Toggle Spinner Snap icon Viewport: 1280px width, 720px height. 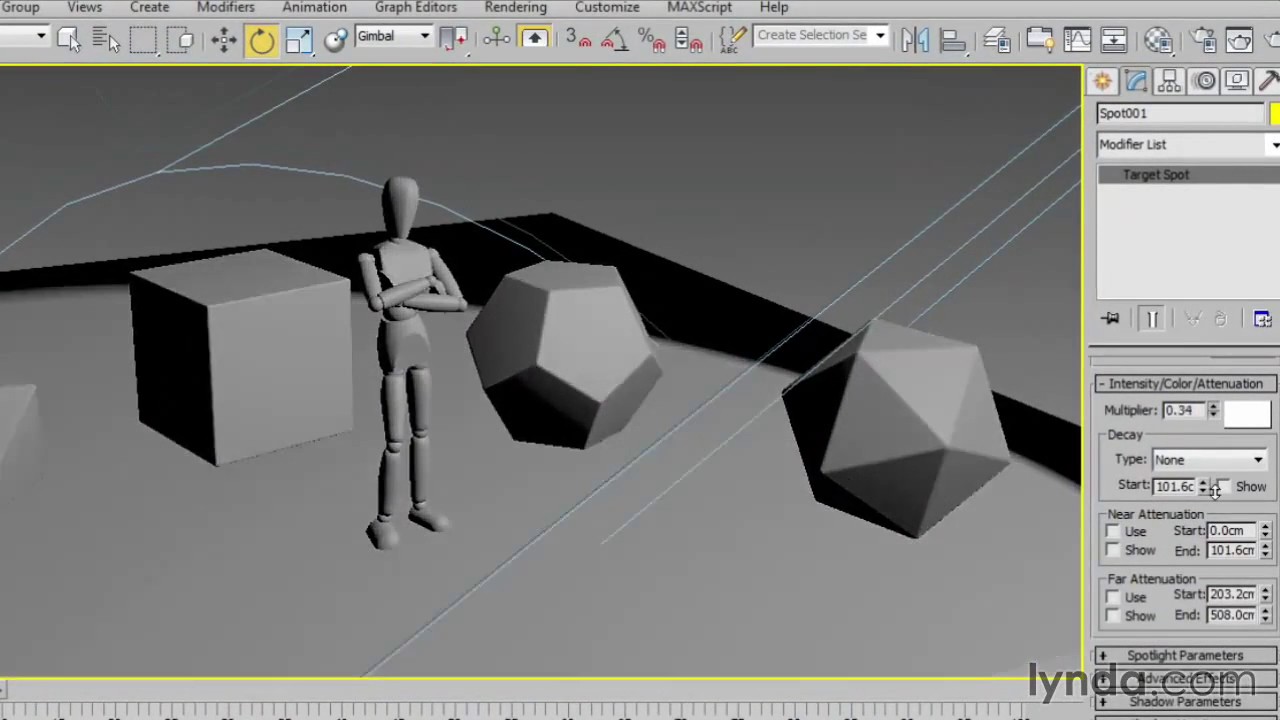point(688,39)
